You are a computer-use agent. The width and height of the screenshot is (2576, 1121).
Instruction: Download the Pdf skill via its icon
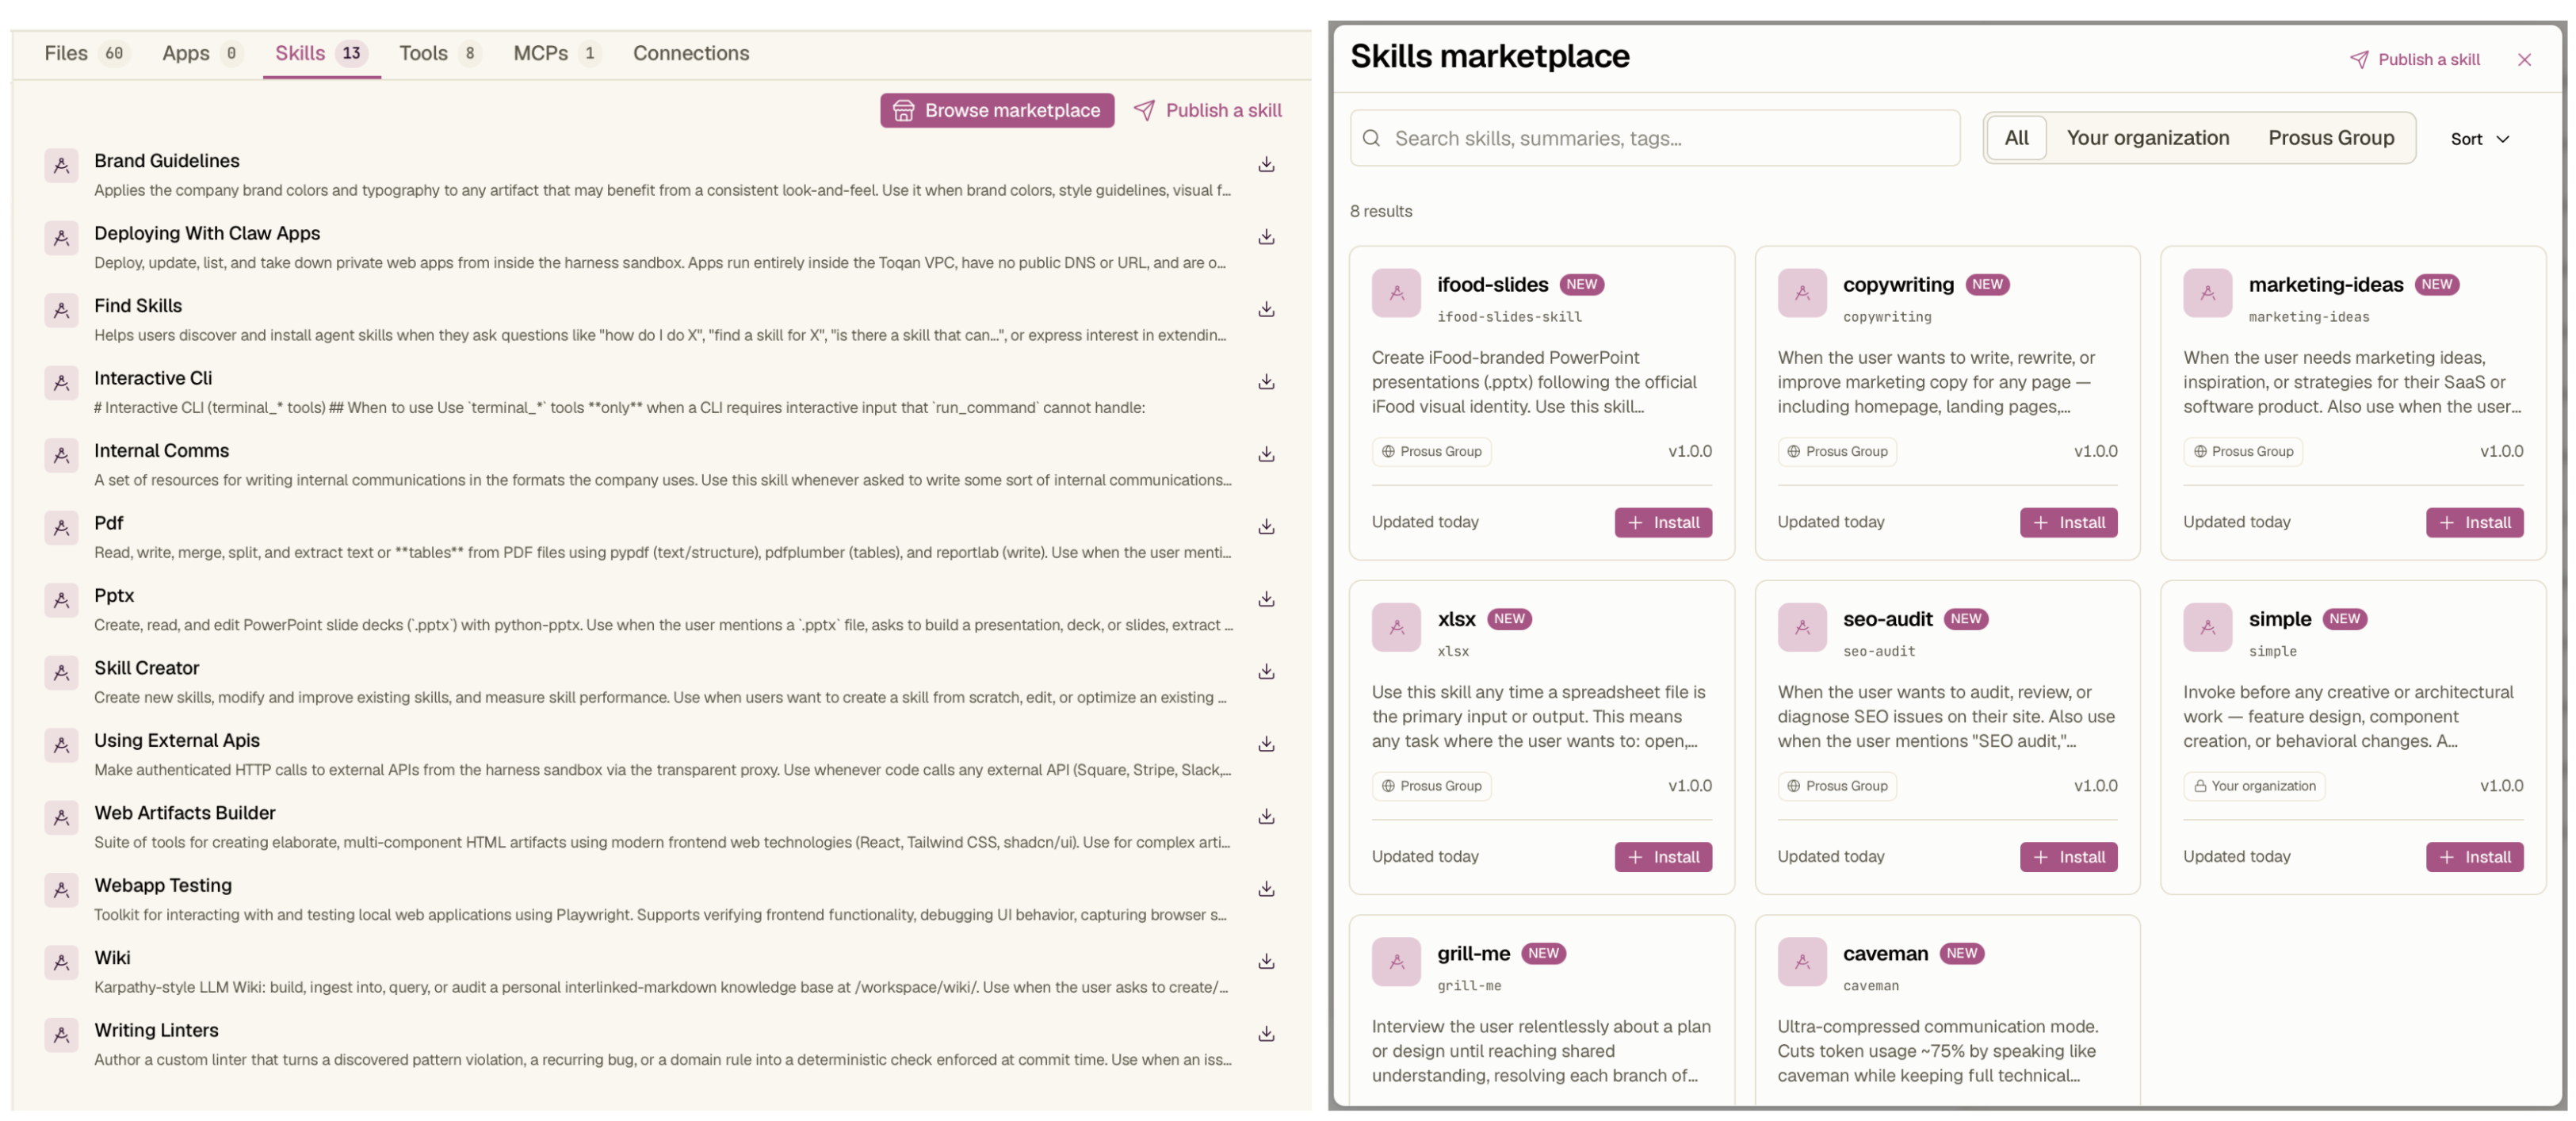click(1266, 526)
